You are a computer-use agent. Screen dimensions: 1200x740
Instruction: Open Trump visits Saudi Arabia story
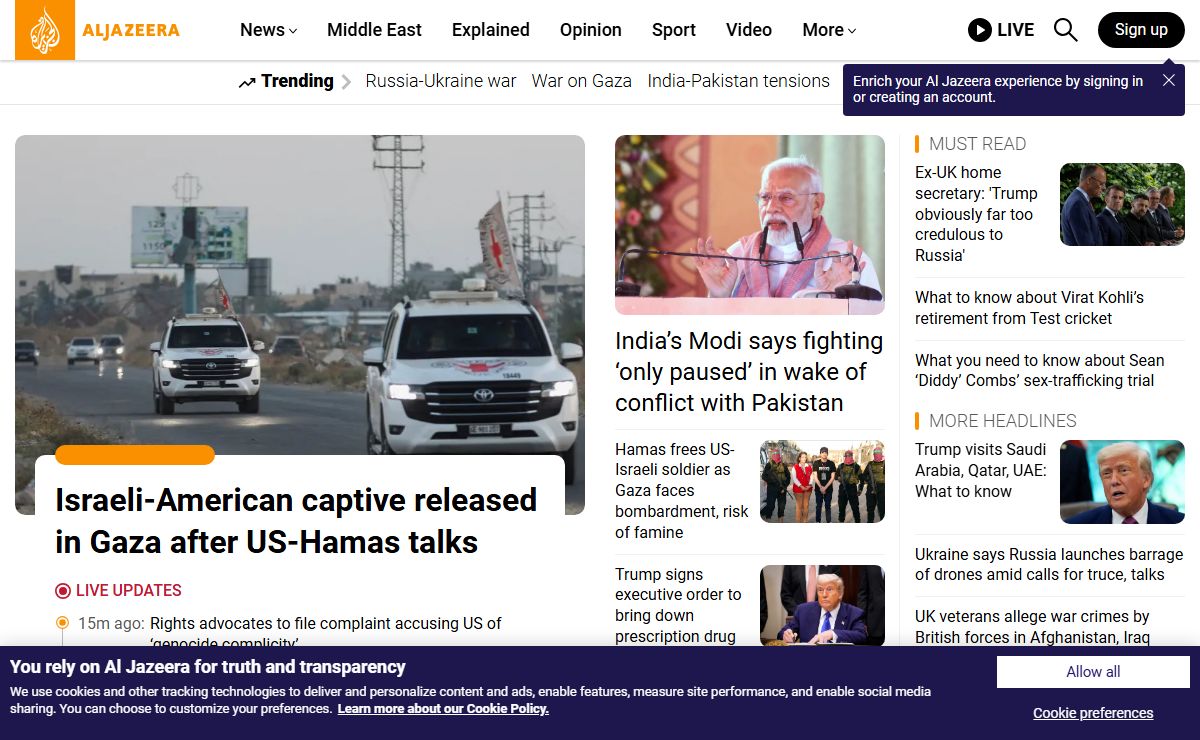981,470
